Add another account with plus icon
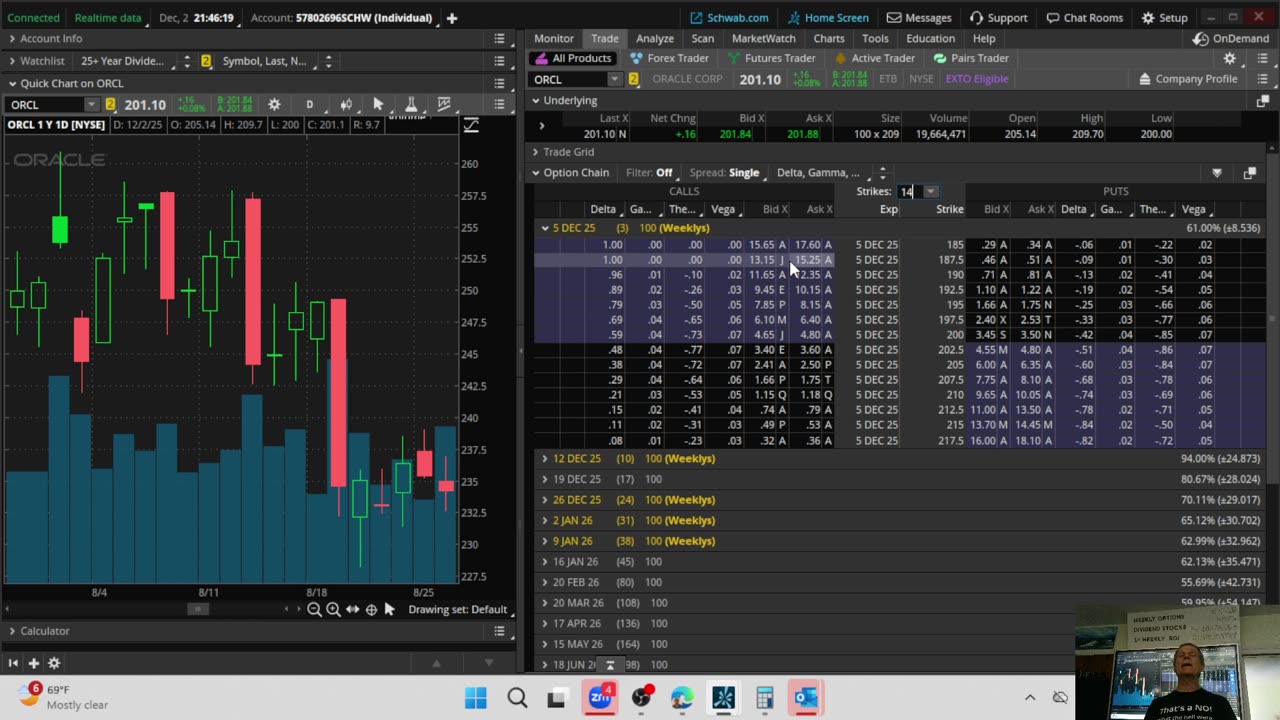This screenshot has width=1280, height=720. point(452,18)
